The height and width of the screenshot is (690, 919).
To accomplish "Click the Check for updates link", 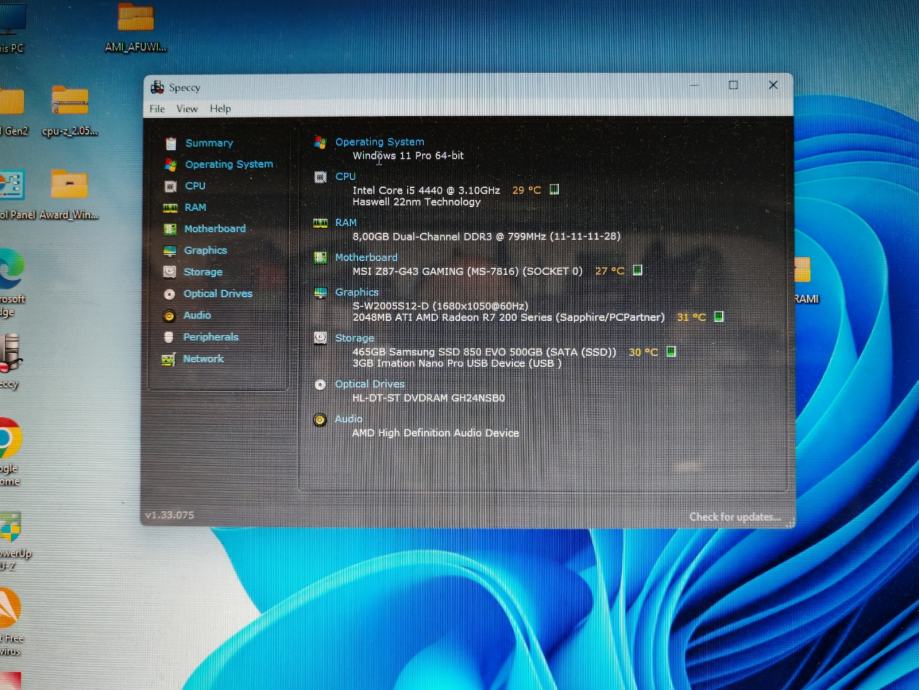I will tap(735, 517).
